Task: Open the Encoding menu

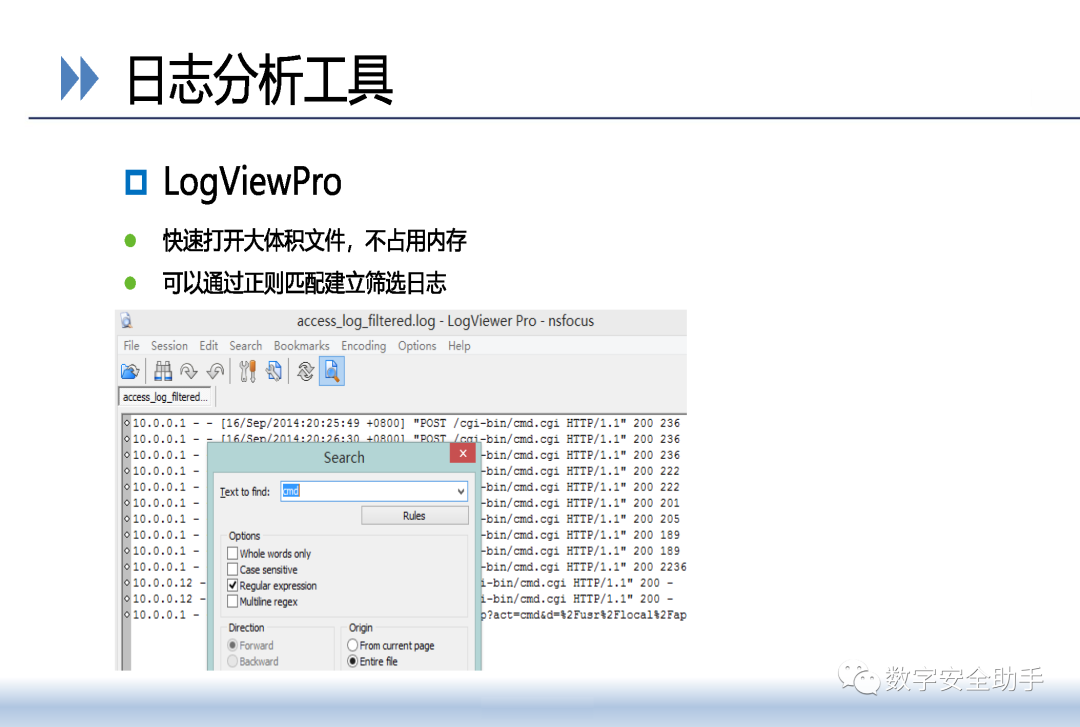Action: pos(364,346)
